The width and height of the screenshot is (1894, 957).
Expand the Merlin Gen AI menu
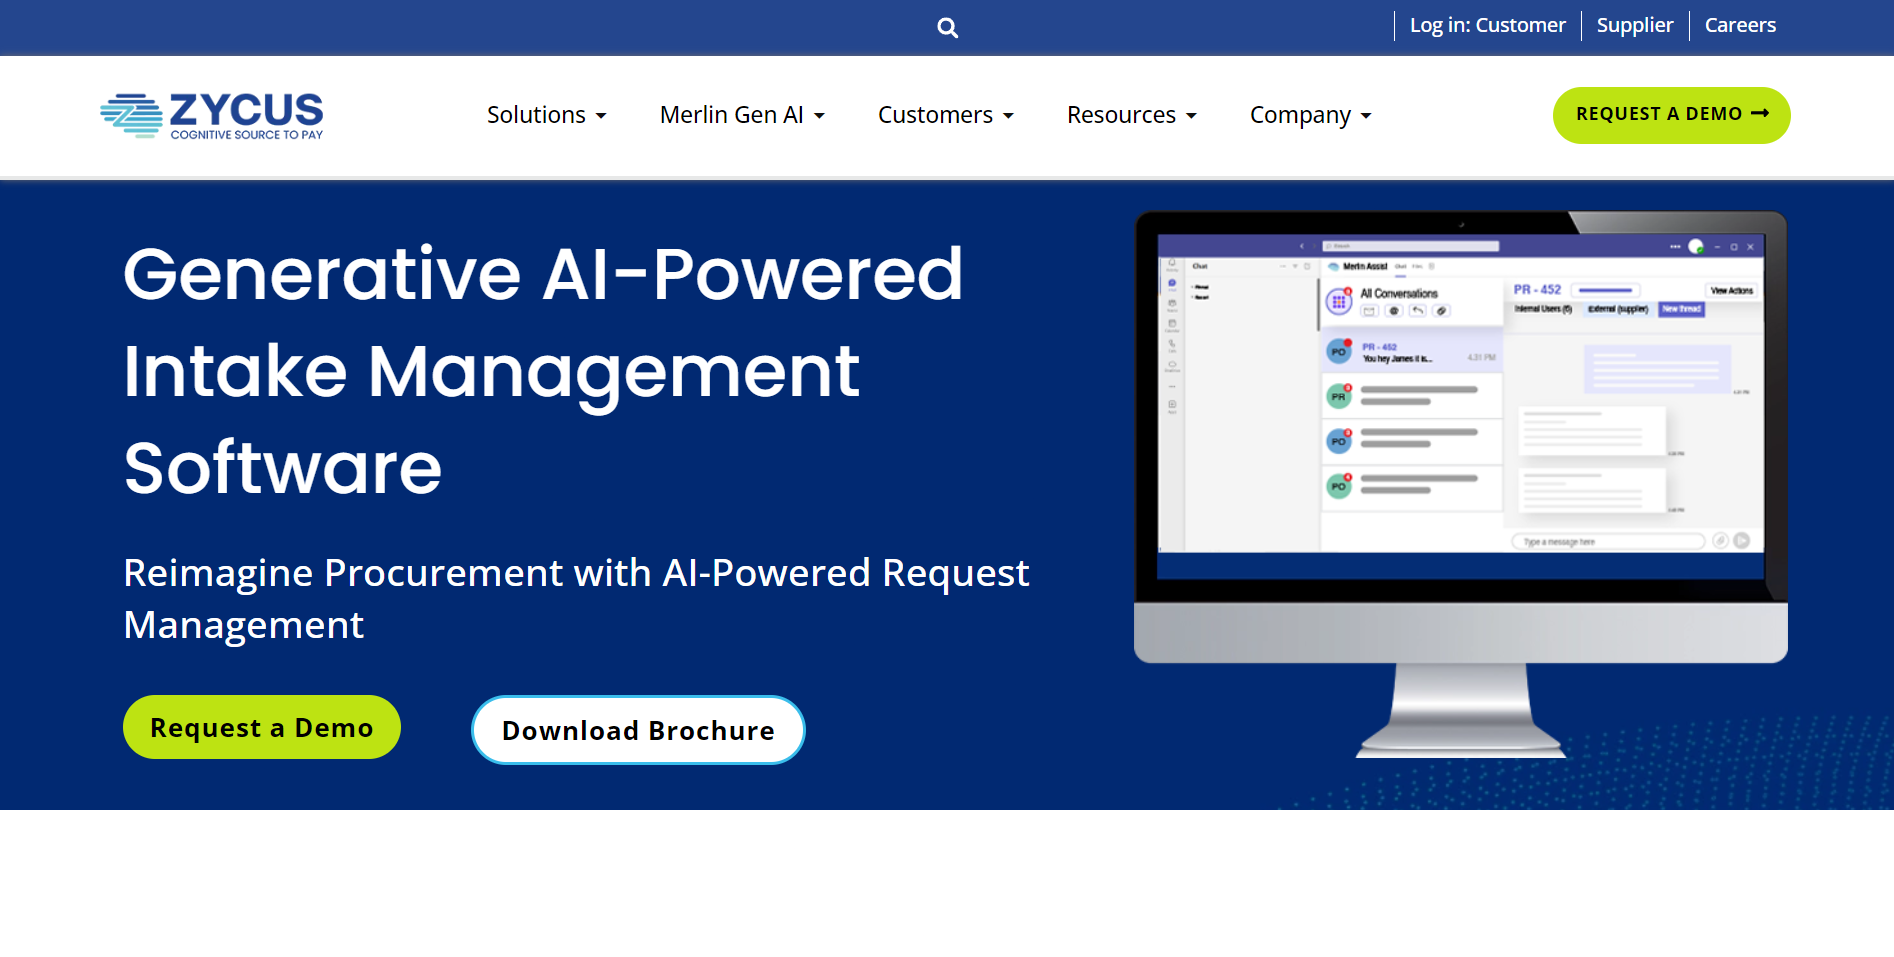pyautogui.click(x=742, y=115)
